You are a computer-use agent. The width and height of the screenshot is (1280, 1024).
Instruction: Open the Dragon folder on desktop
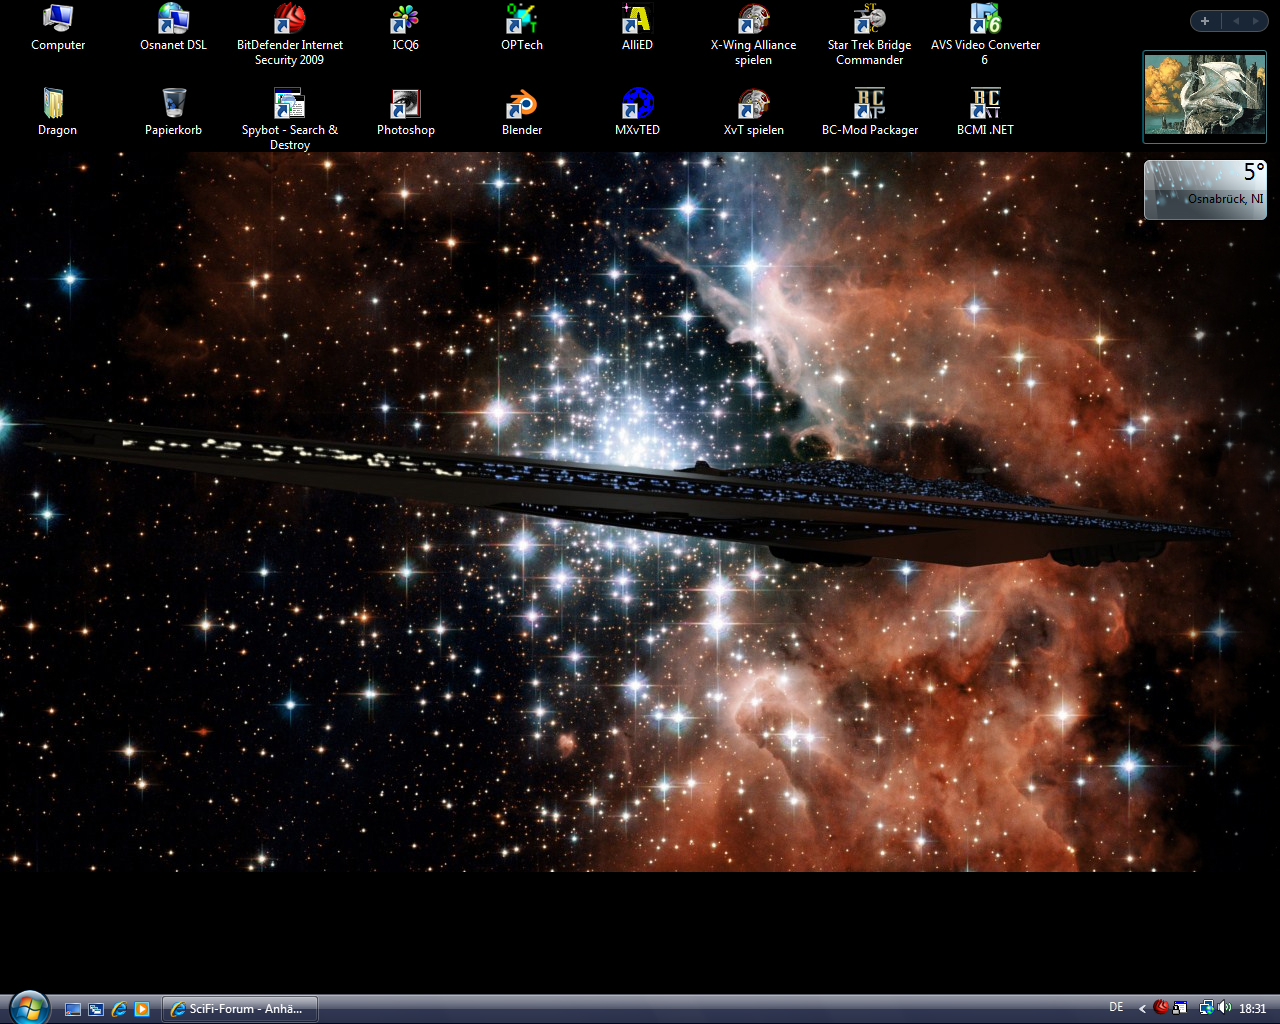[x=57, y=105]
